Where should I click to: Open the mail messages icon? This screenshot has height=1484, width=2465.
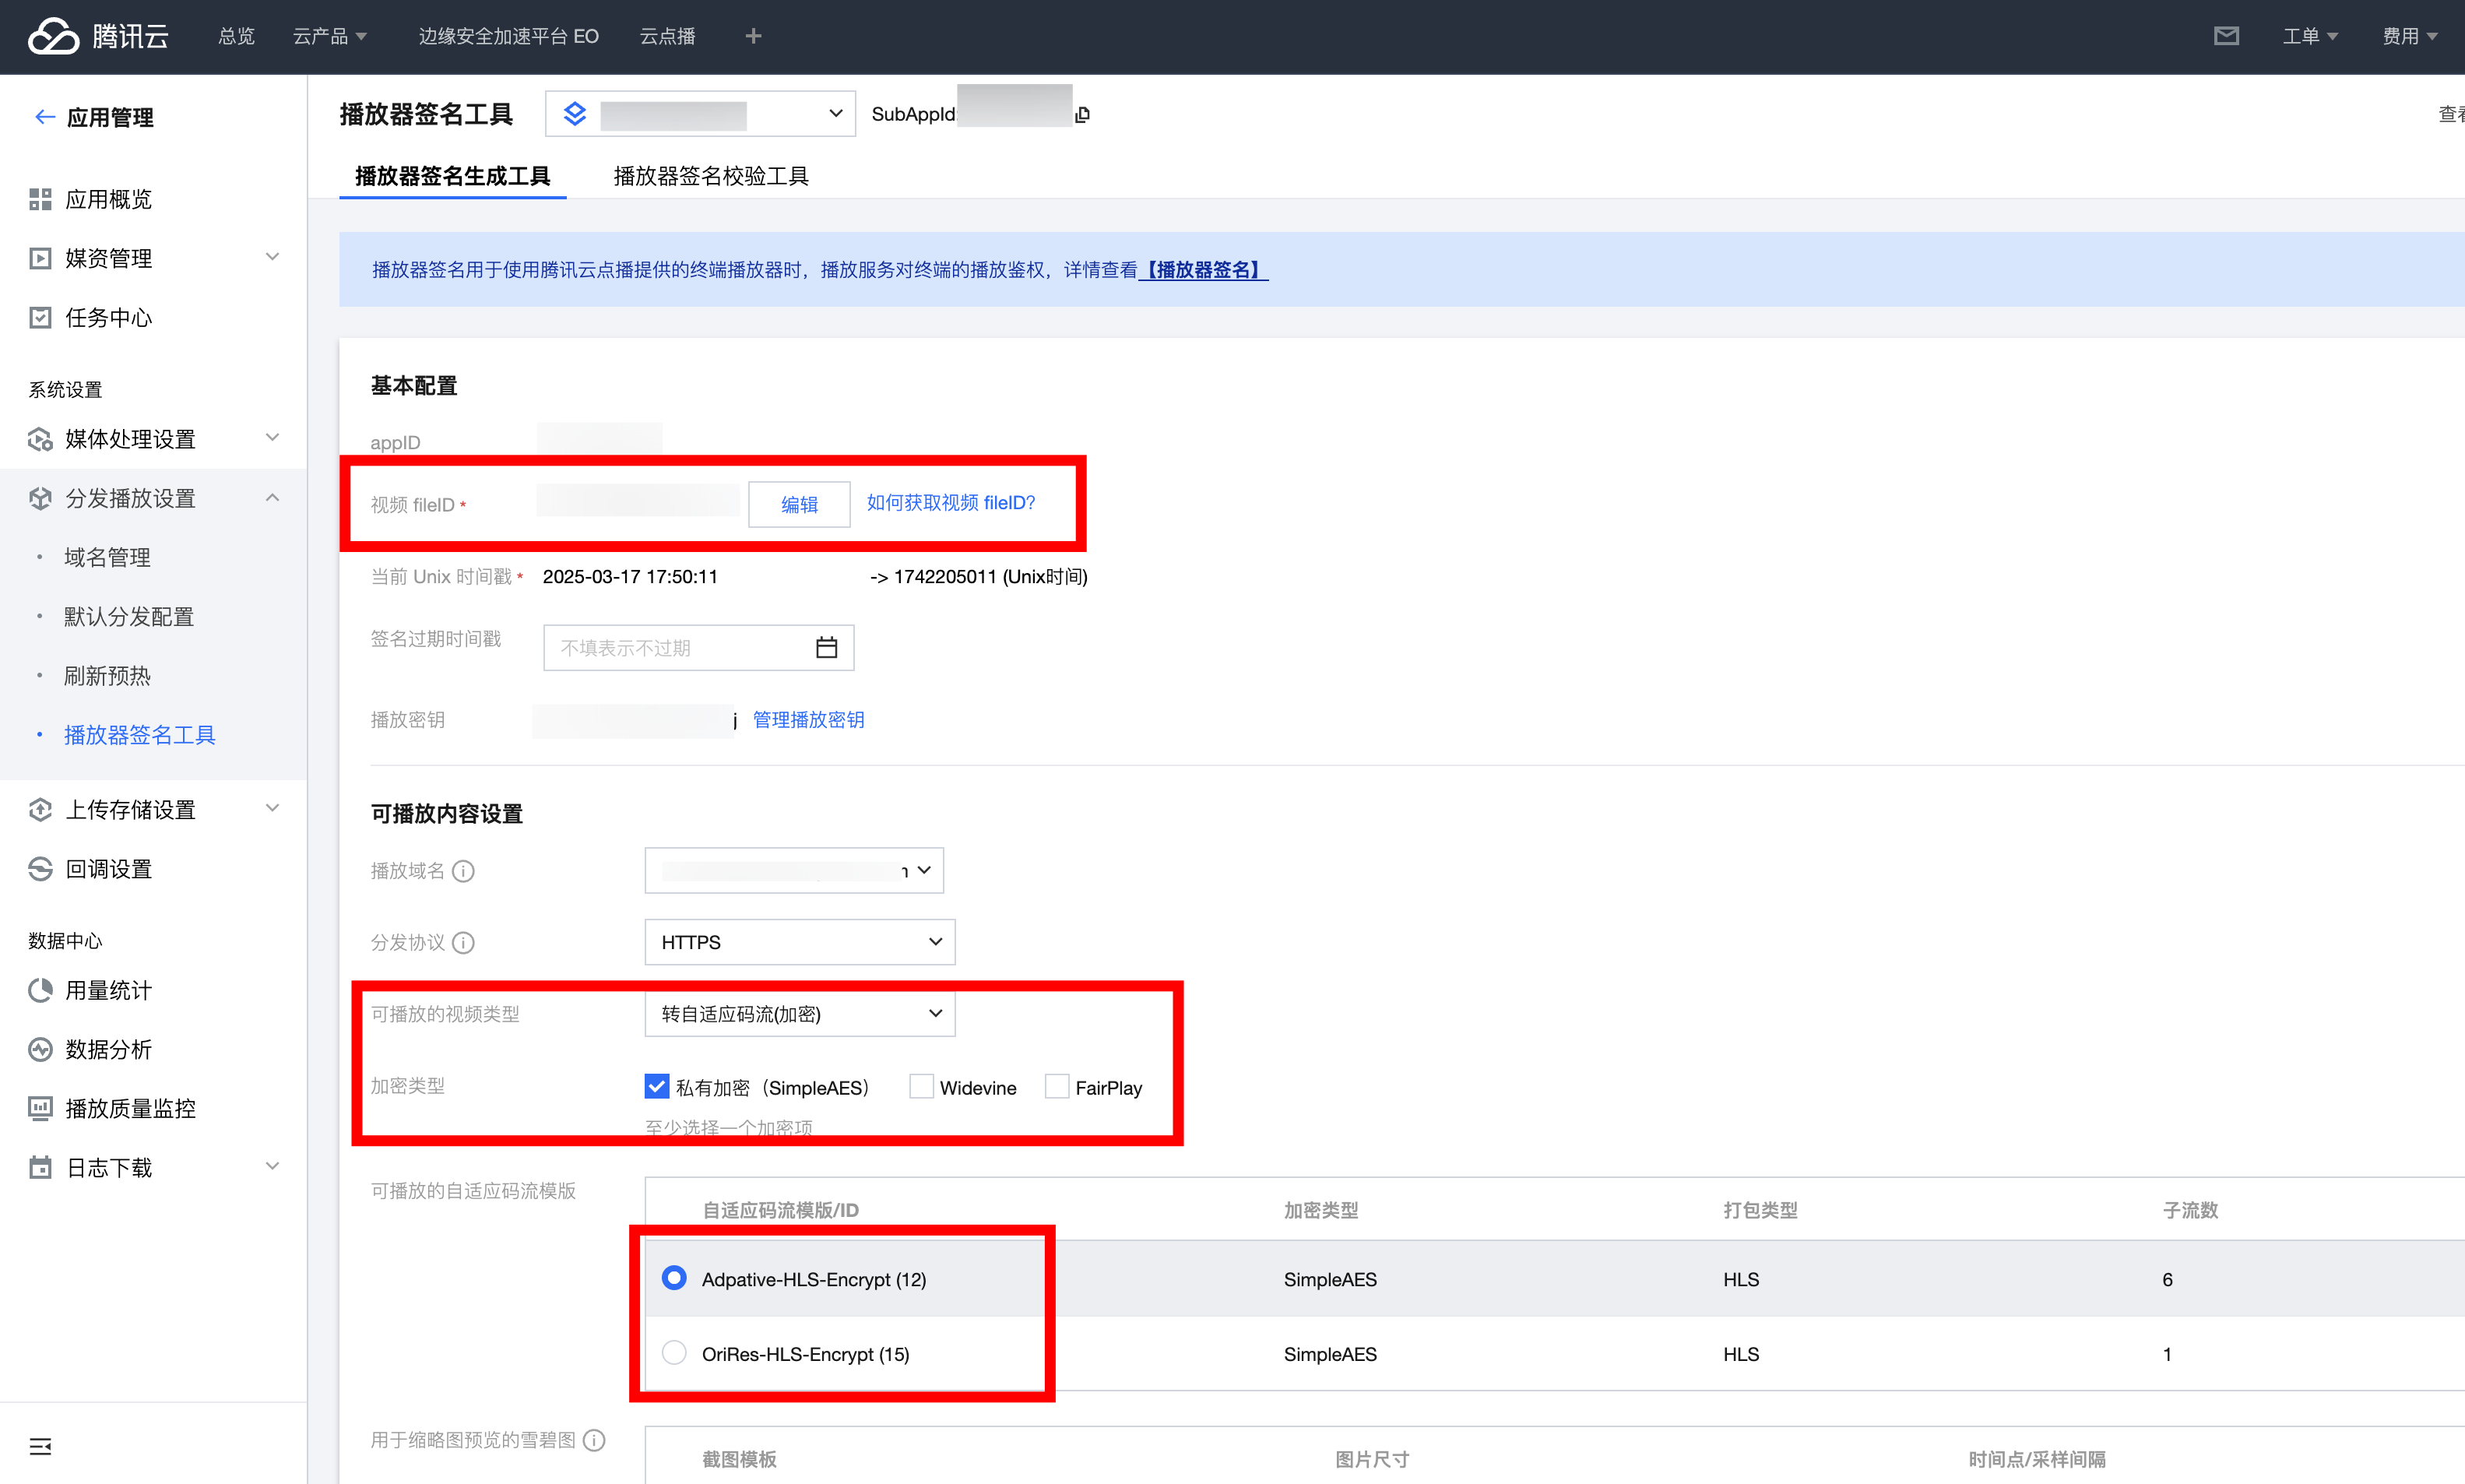pos(2226,36)
